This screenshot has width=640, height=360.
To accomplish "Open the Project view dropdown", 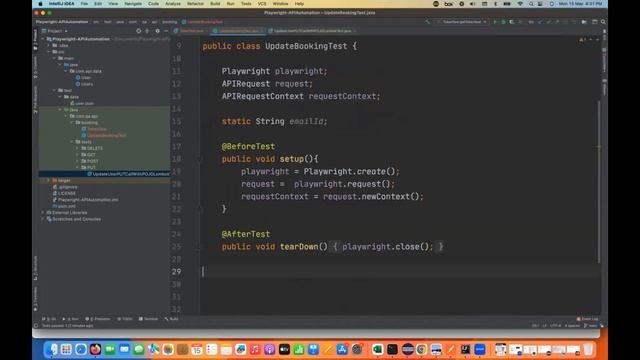I will (x=57, y=31).
